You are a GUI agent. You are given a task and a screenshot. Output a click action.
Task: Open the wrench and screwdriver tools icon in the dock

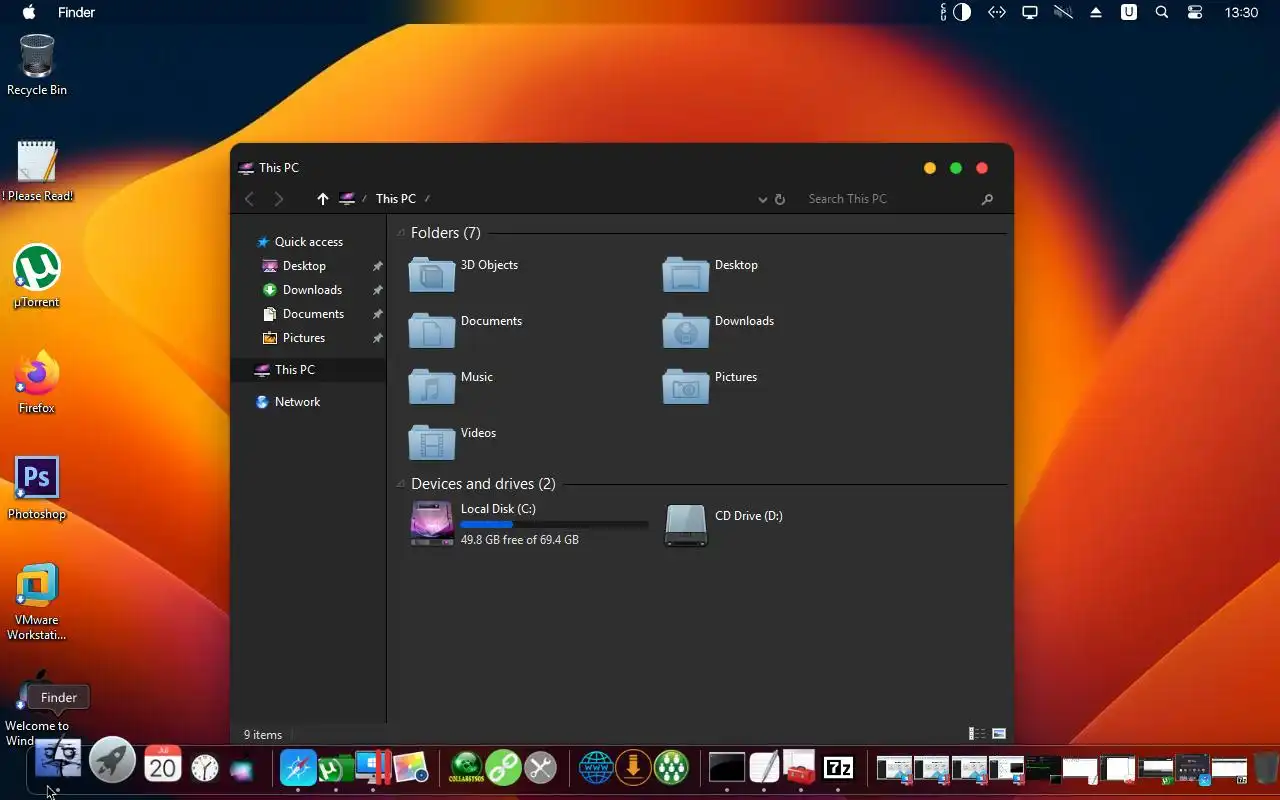[x=541, y=768]
